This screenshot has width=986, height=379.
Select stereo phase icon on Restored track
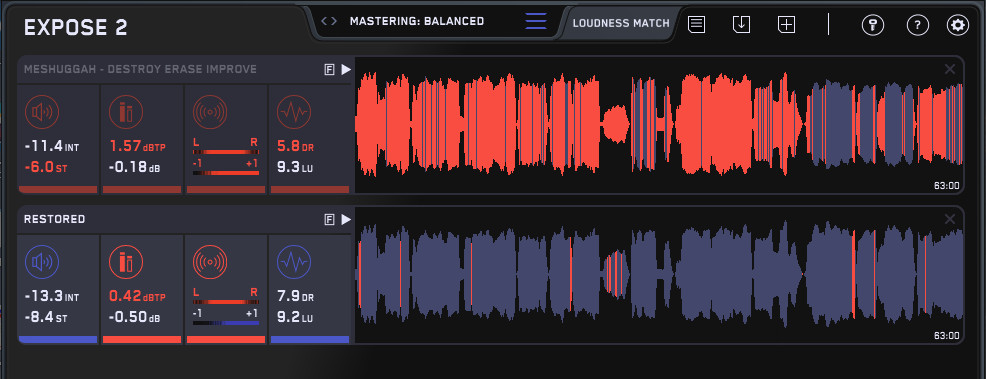click(209, 263)
